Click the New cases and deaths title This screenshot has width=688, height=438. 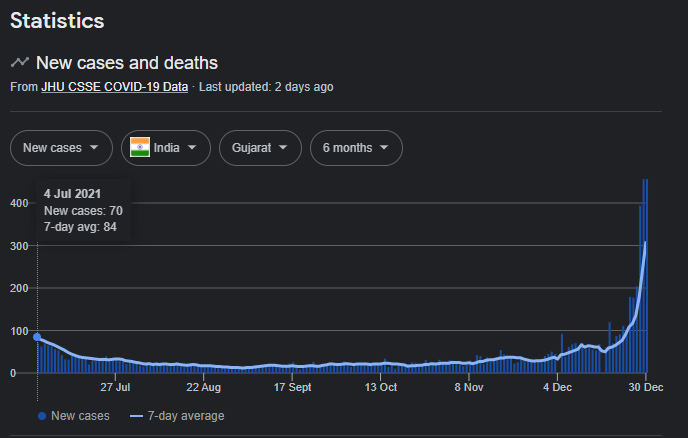click(127, 63)
